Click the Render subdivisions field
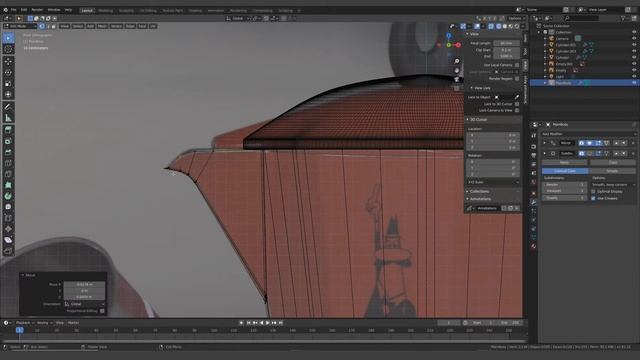 pyautogui.click(x=564, y=184)
